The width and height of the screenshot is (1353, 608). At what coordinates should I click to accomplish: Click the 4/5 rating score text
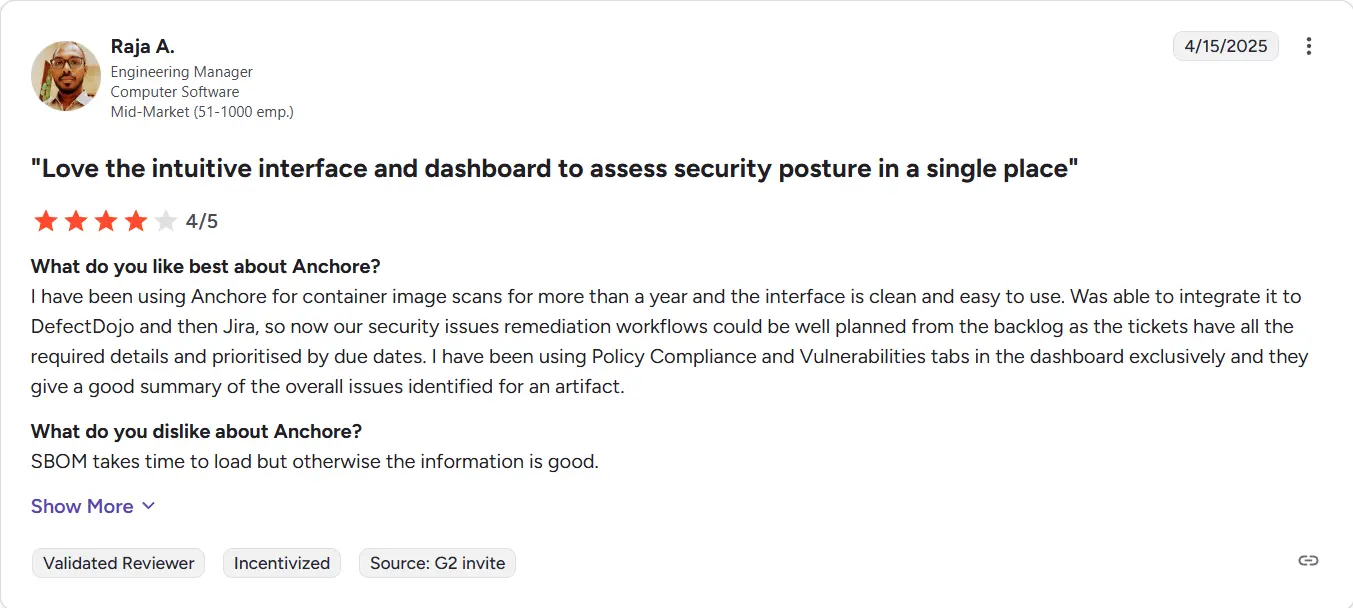pyautogui.click(x=202, y=221)
